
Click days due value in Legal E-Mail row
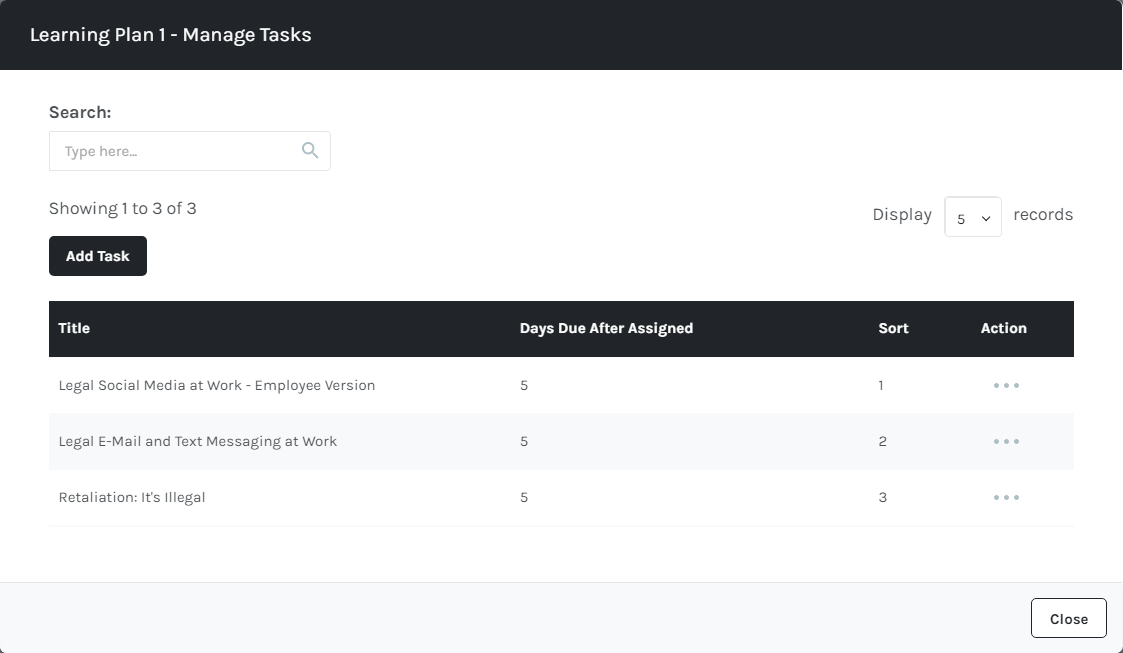click(x=524, y=441)
